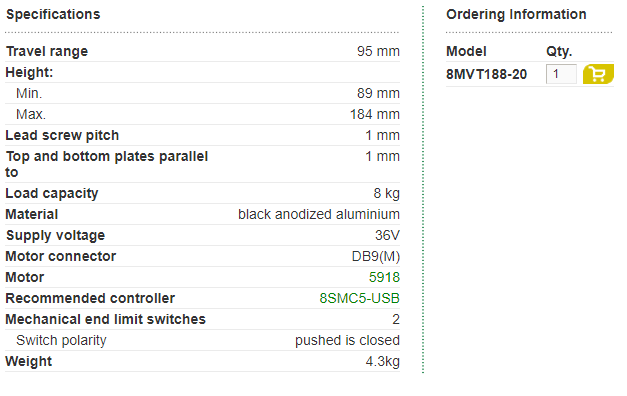Click the Load capacity 8 kg value
This screenshot has width=627, height=396.
pos(386,194)
